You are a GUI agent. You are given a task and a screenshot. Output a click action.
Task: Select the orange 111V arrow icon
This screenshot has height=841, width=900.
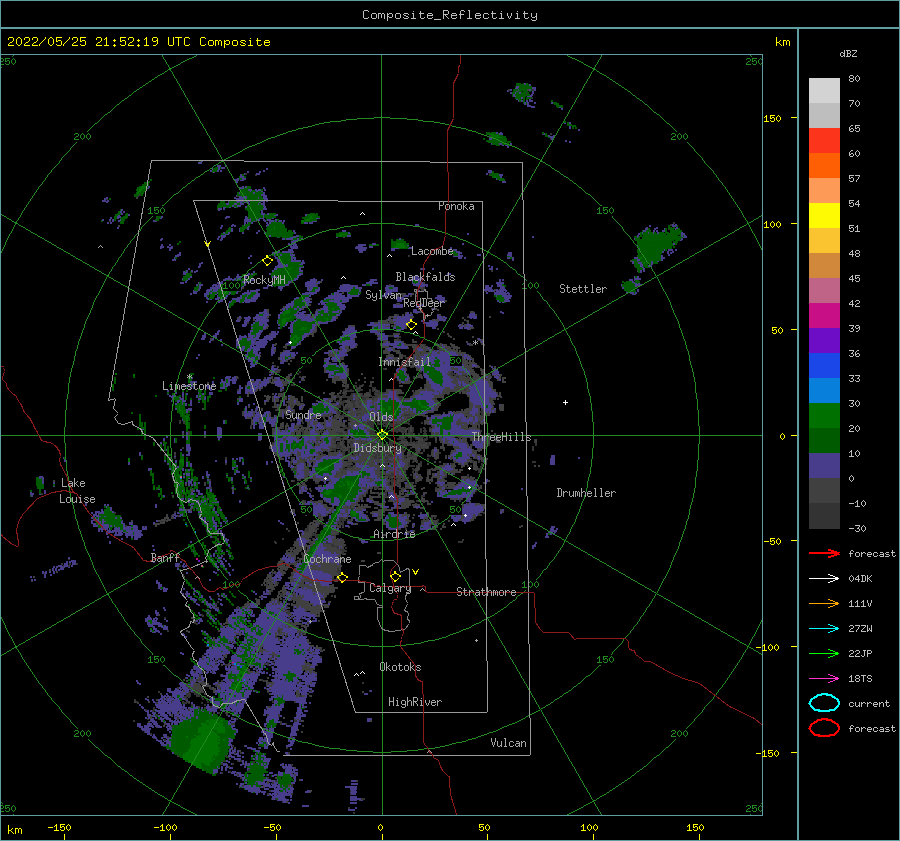coord(824,603)
